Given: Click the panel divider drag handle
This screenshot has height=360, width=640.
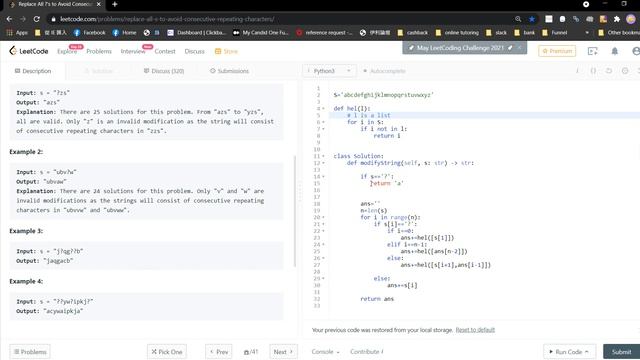Looking at the screenshot, I should tap(300, 192).
